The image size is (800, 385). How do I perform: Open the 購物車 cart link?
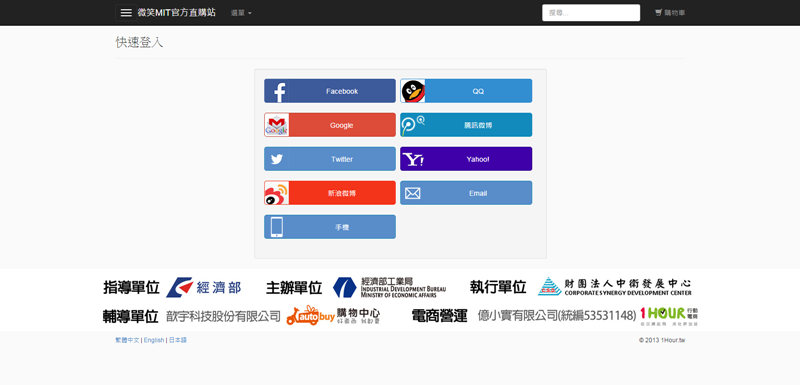pyautogui.click(x=670, y=13)
